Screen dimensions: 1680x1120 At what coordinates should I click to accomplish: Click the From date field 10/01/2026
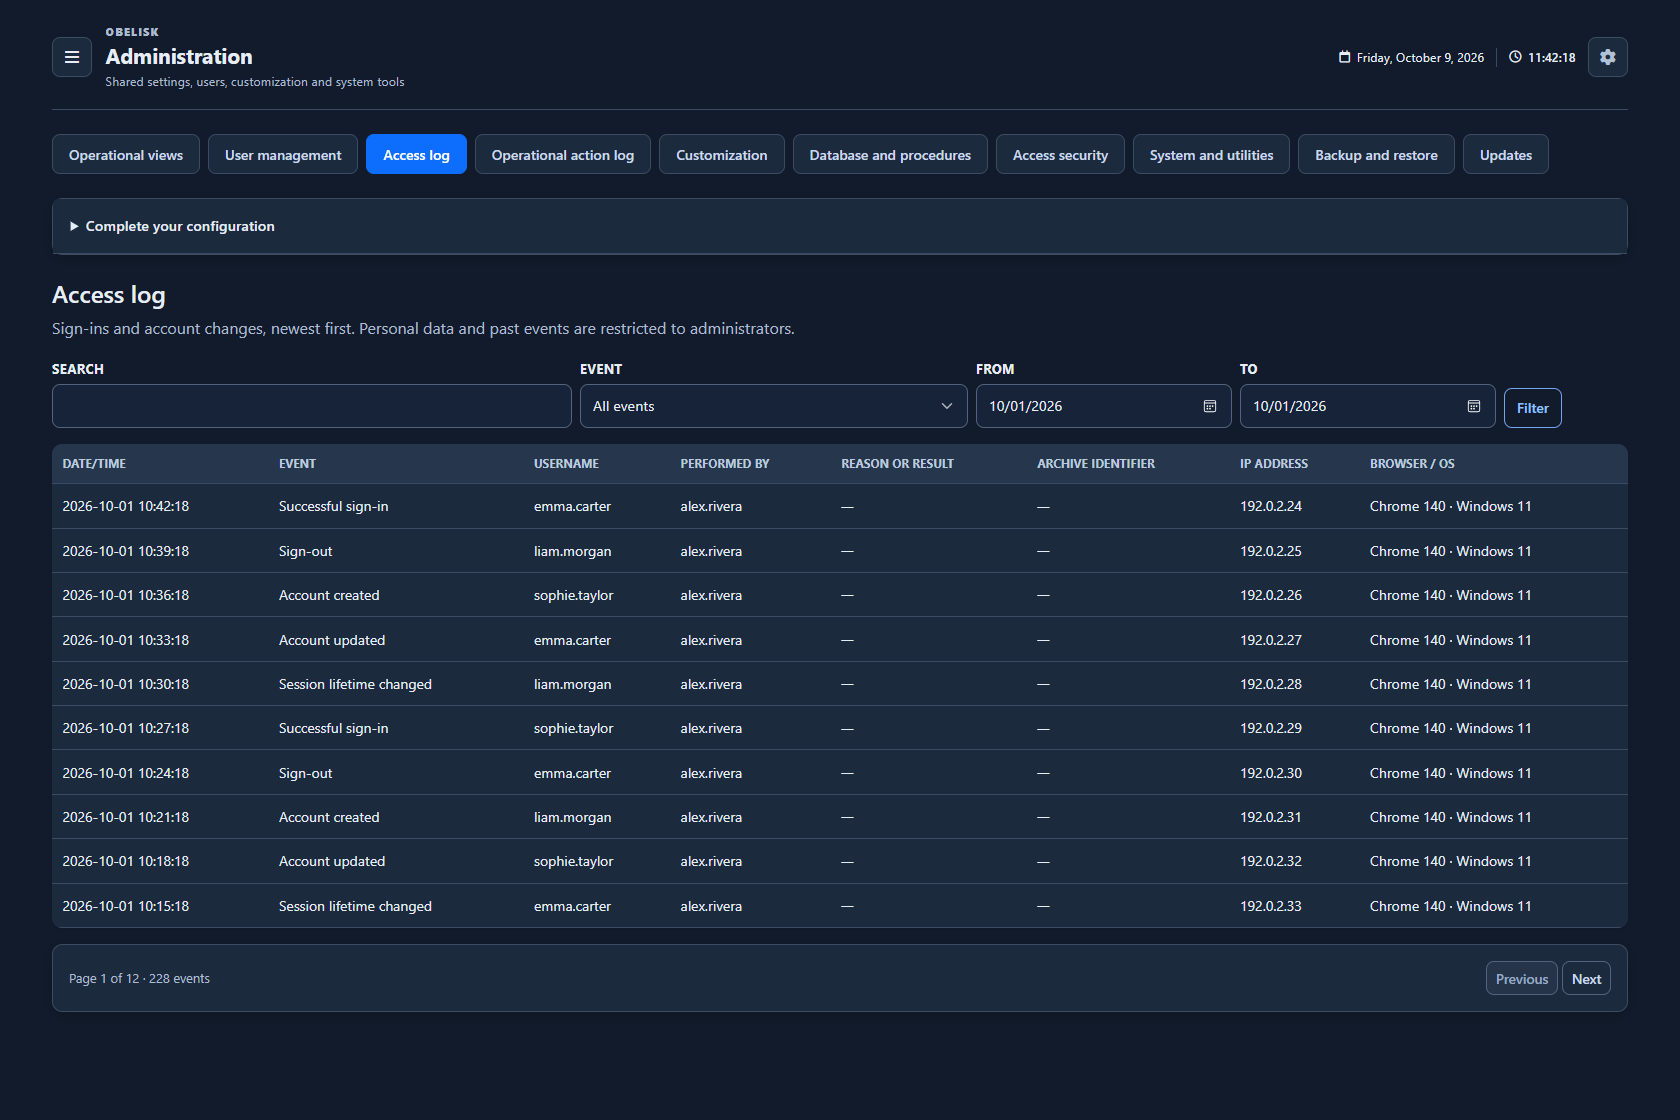pos(1104,406)
